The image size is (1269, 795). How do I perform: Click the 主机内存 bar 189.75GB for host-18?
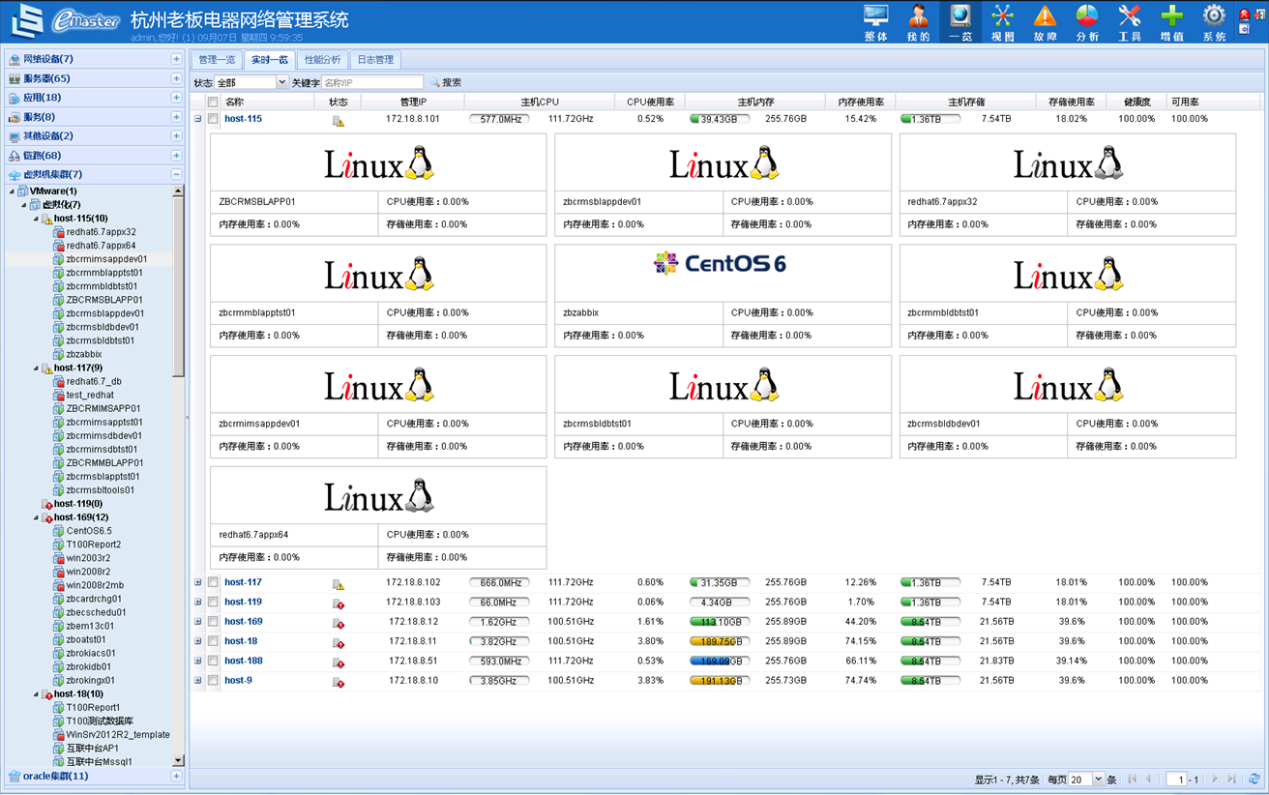719,641
